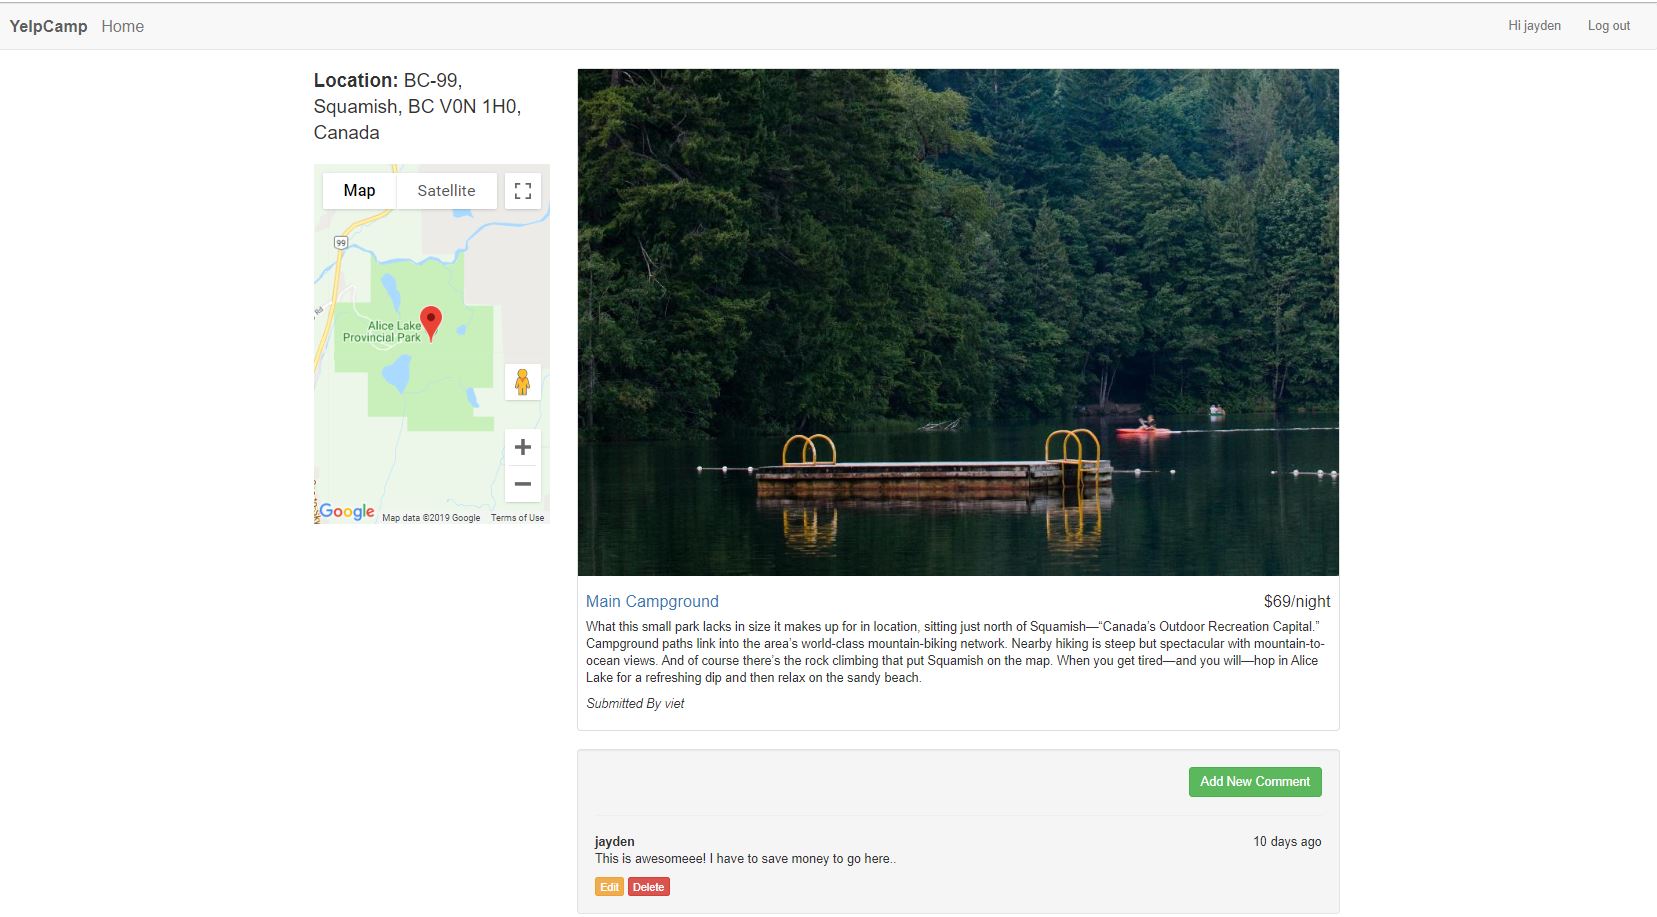The height and width of the screenshot is (917, 1657).
Task: Toggle to Satellite imagery mode
Action: (x=446, y=190)
